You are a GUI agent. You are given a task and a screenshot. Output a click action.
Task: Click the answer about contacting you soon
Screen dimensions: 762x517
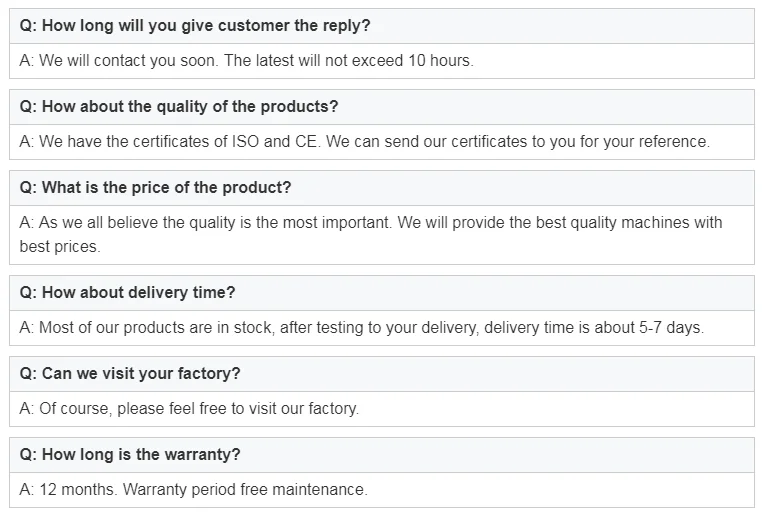[246, 61]
